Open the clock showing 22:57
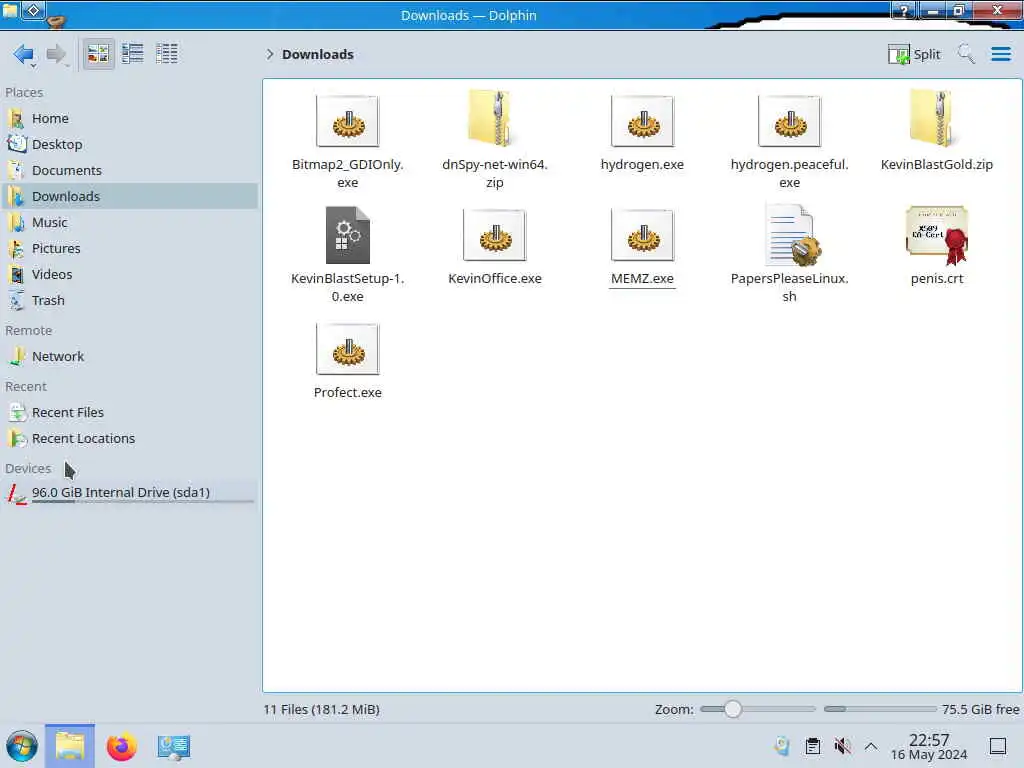Image resolution: width=1024 pixels, height=768 pixels. click(929, 746)
